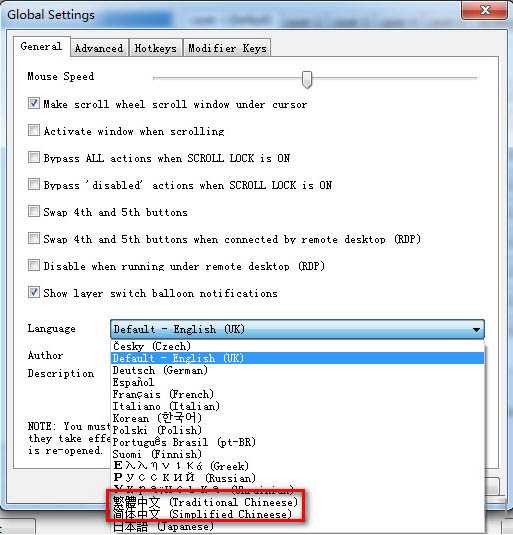Uncheck Make scroll wheel scroll window under cursor
Image resolution: width=513 pixels, height=535 pixels.
(33, 103)
